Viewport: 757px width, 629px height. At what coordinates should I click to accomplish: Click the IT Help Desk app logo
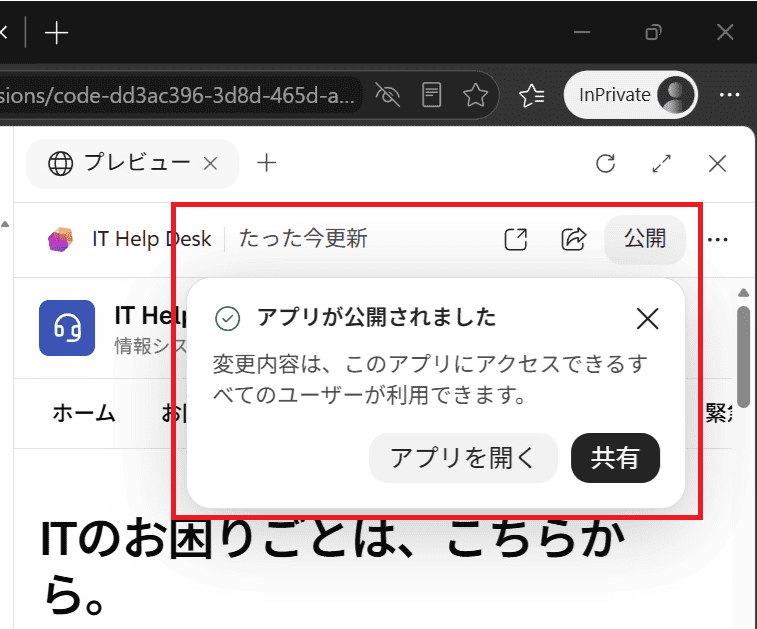tap(60, 239)
